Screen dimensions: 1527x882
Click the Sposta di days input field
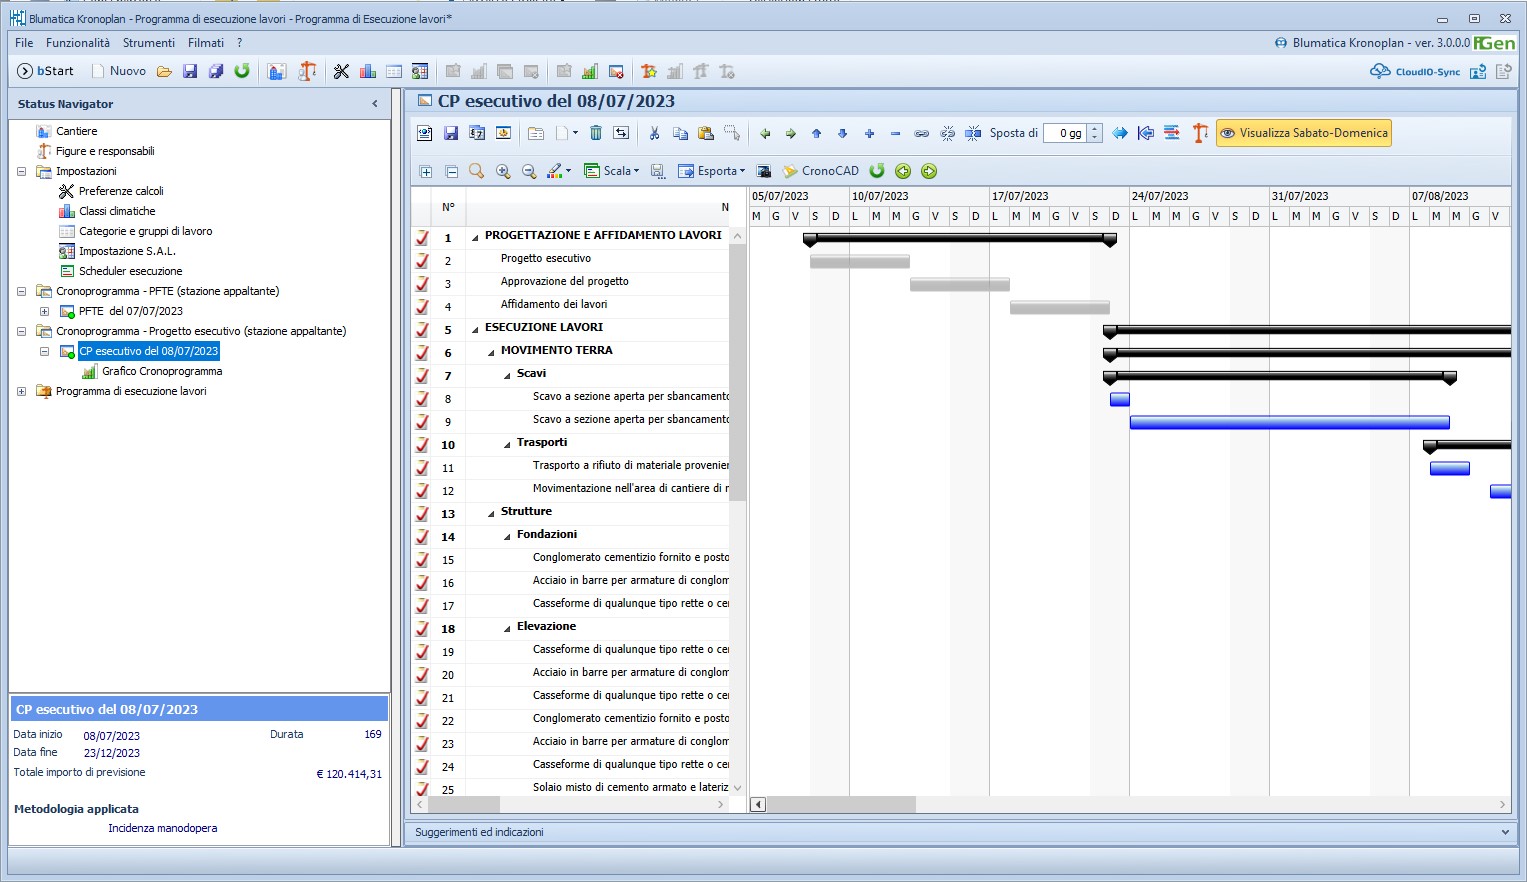[x=1065, y=133]
